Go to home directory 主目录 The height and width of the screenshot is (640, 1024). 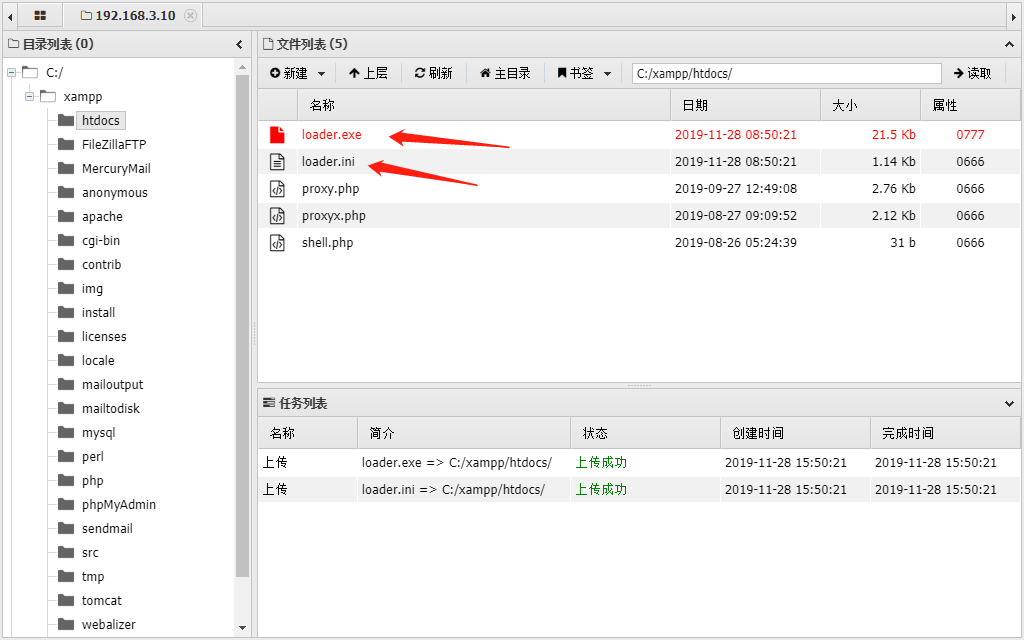click(505, 73)
